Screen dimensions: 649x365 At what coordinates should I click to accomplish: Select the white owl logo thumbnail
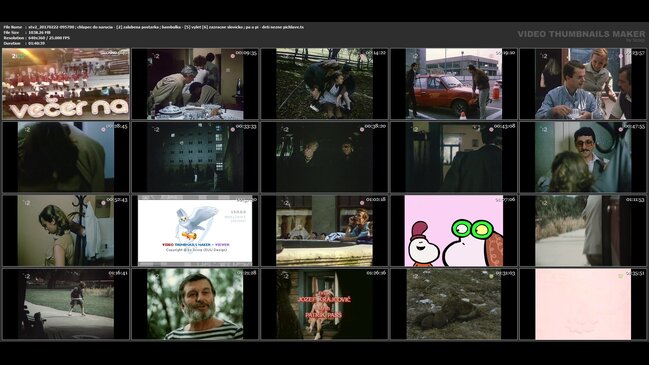click(x=195, y=231)
